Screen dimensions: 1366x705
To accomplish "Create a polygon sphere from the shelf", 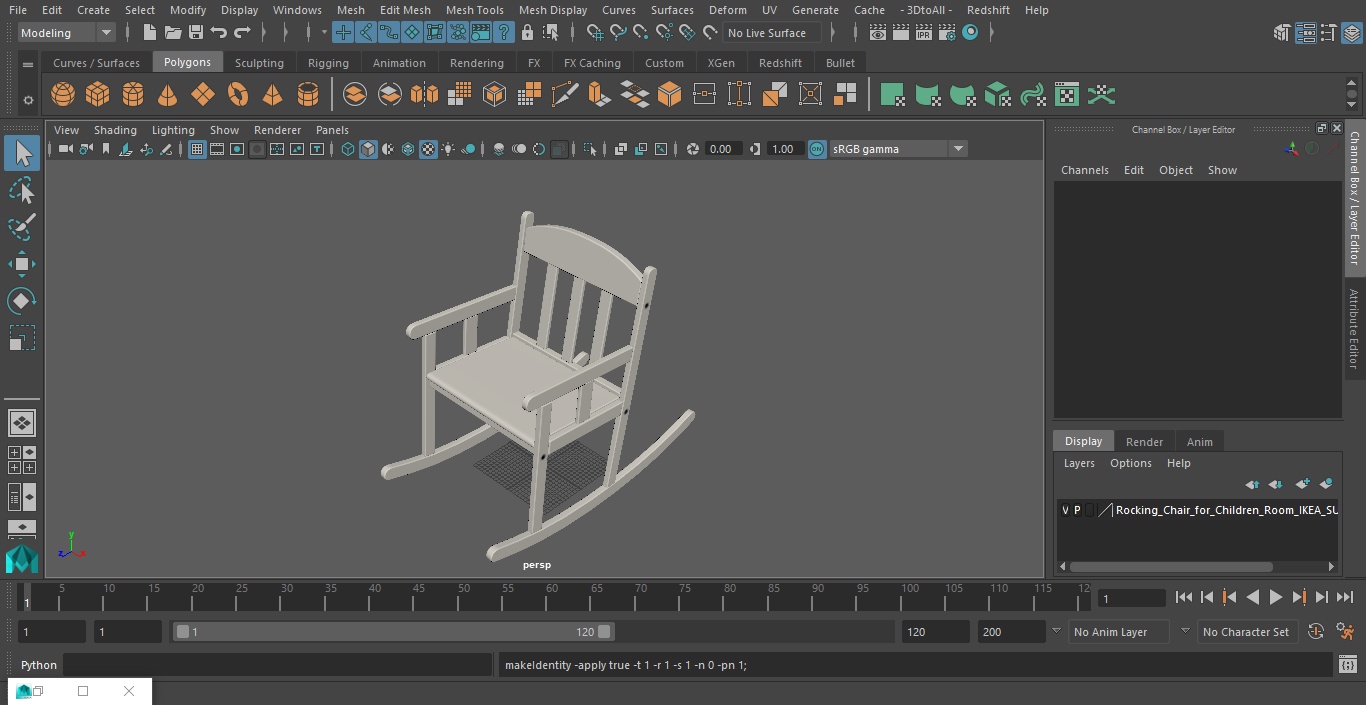I will (63, 95).
